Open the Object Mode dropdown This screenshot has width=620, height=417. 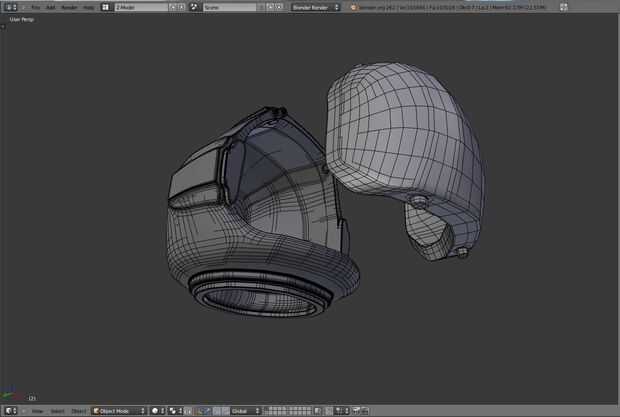(119, 410)
